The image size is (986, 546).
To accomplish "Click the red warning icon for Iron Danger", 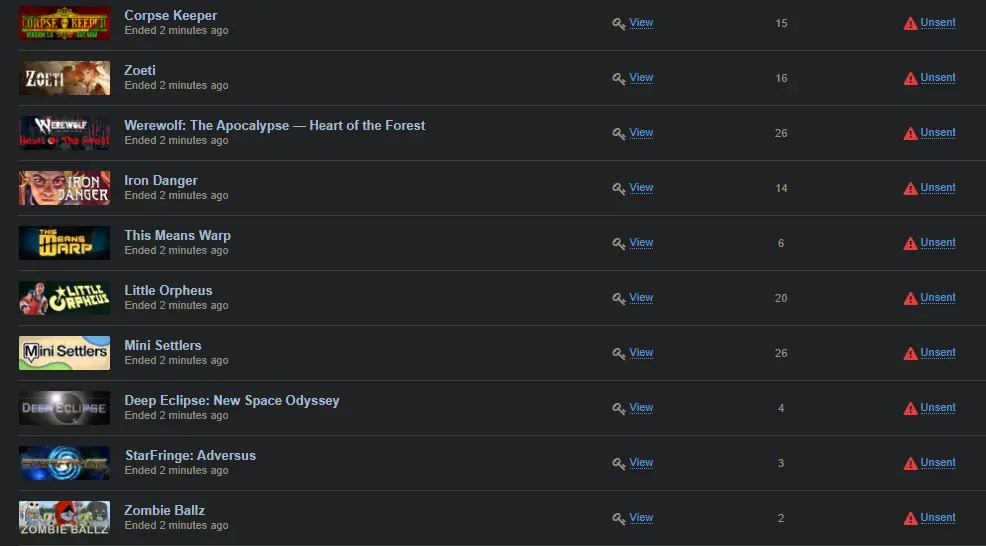I will click(x=911, y=189).
